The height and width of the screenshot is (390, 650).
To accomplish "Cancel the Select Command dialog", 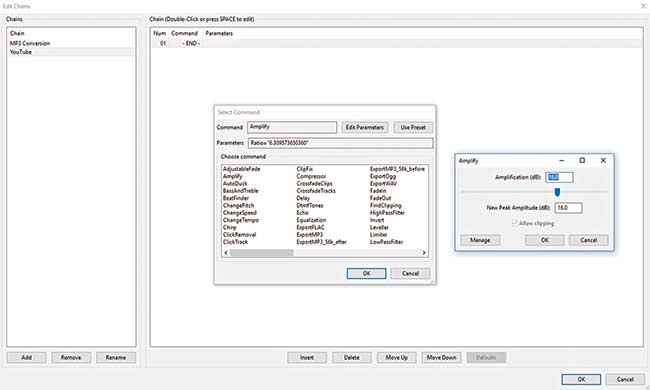I will click(x=410, y=273).
